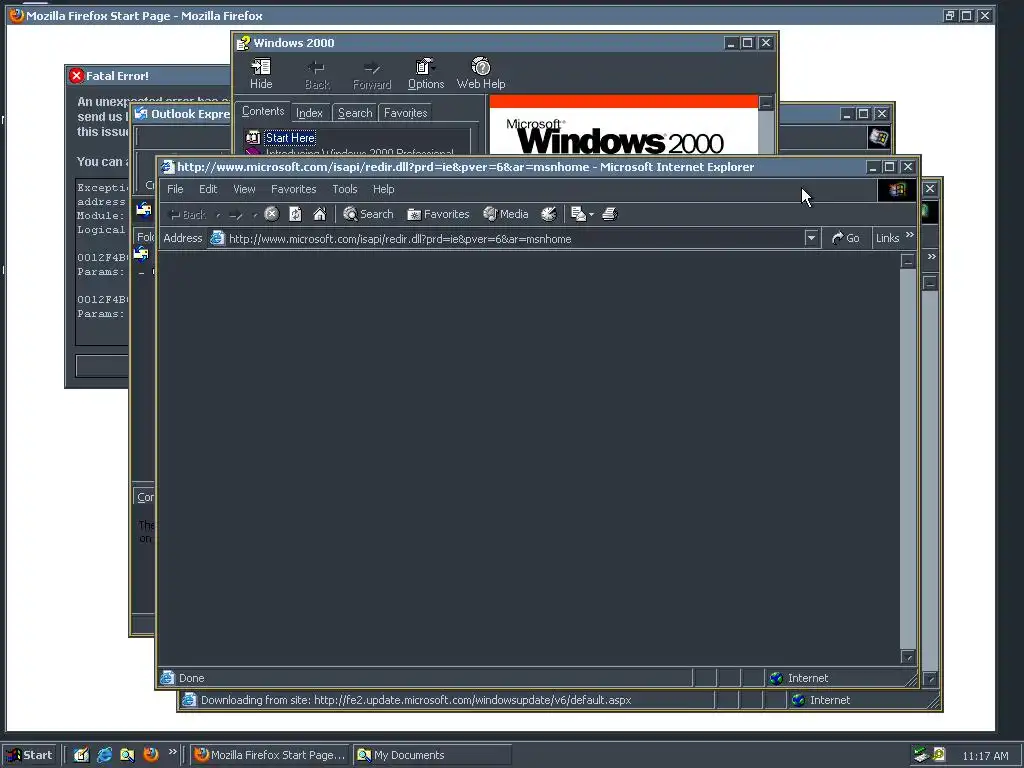The height and width of the screenshot is (768, 1024).
Task: Switch to the Index tab in Help
Action: pyautogui.click(x=310, y=113)
